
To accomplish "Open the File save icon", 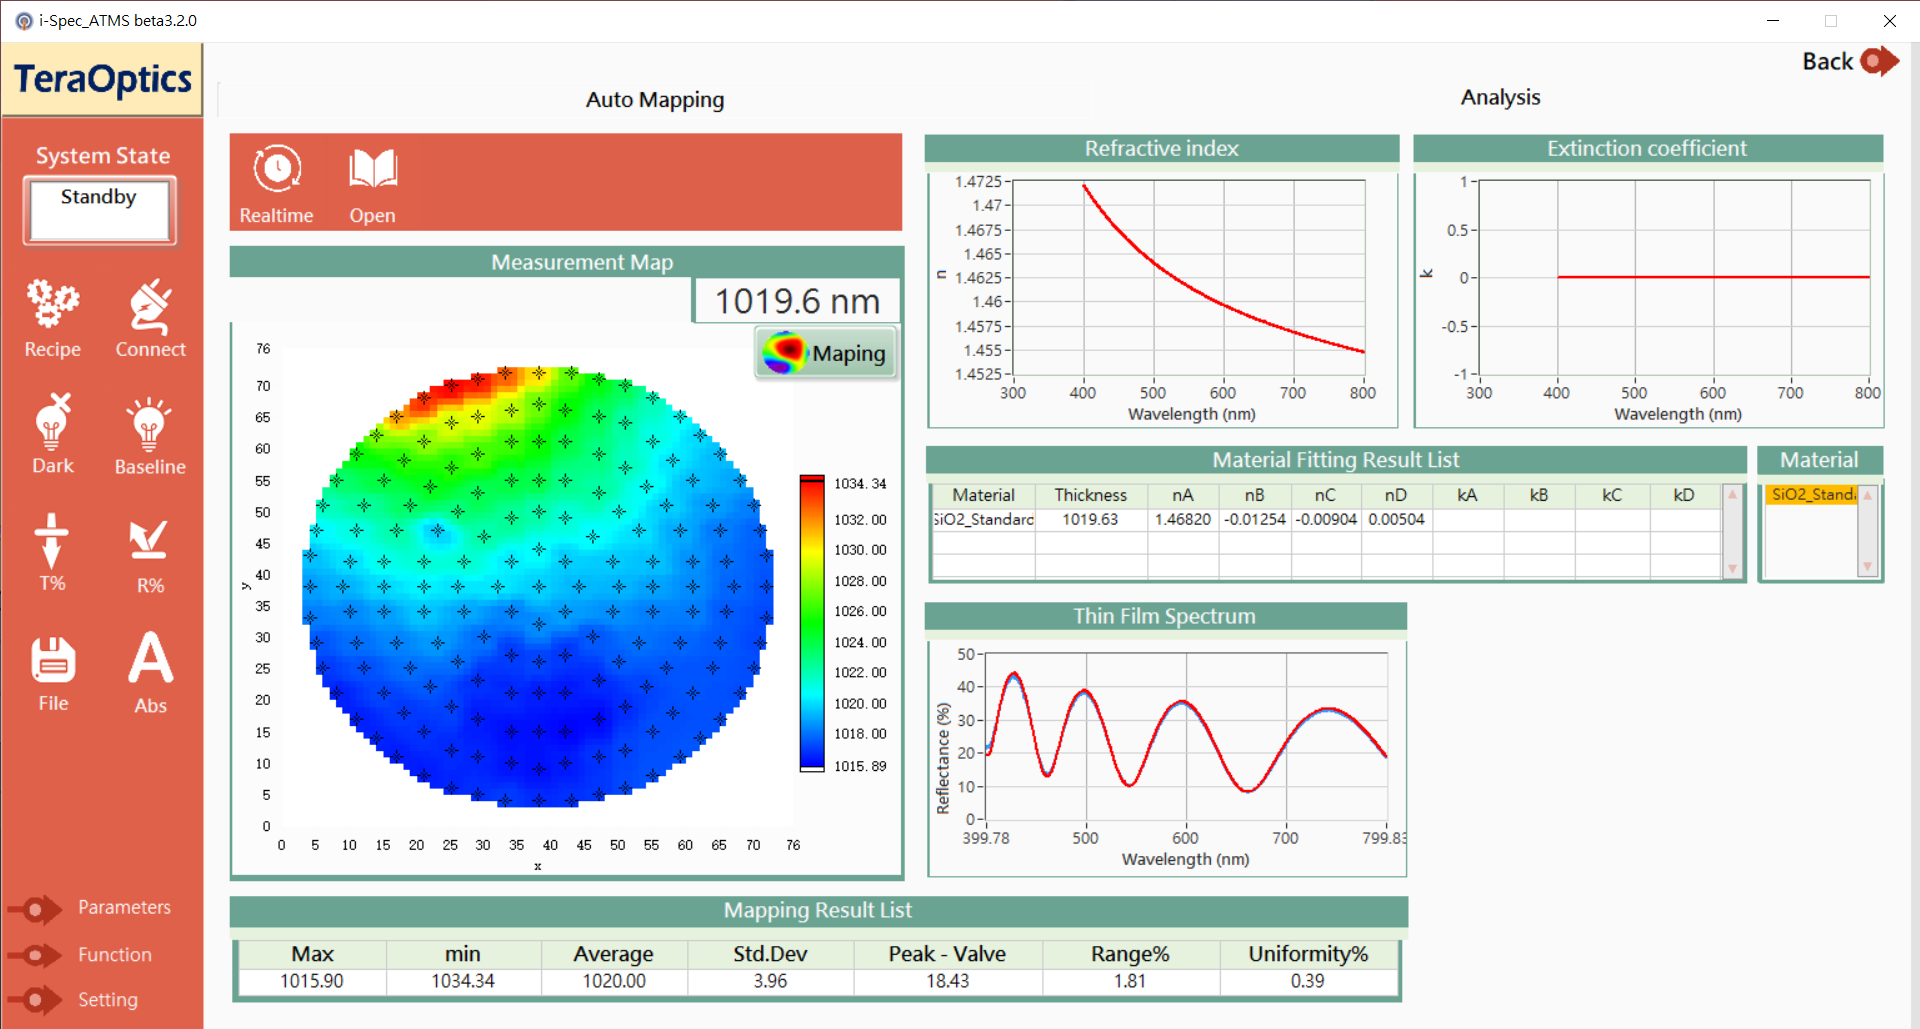I will click(53, 660).
